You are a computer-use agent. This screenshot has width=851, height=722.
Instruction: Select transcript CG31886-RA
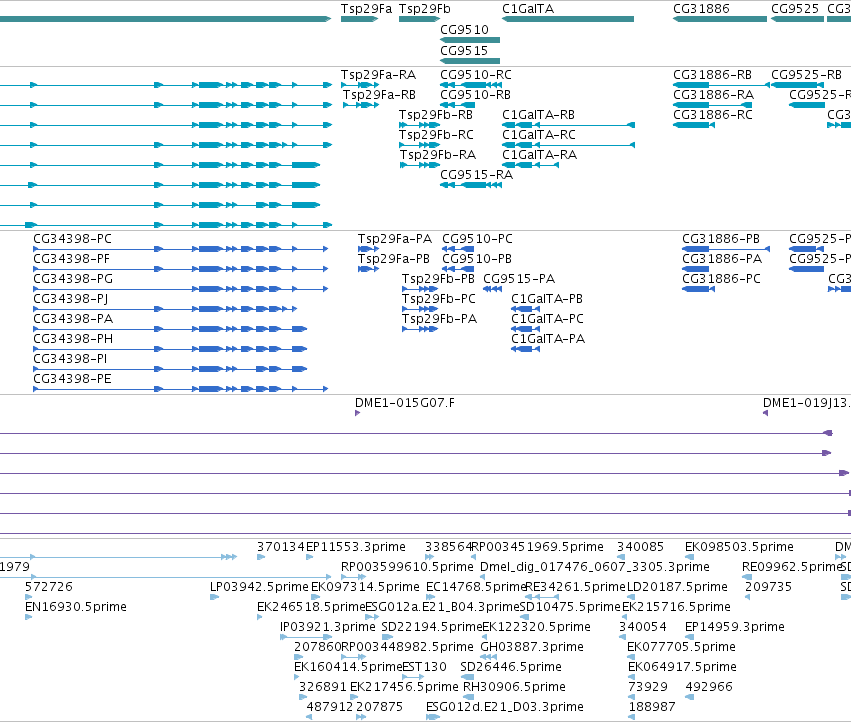click(713, 105)
